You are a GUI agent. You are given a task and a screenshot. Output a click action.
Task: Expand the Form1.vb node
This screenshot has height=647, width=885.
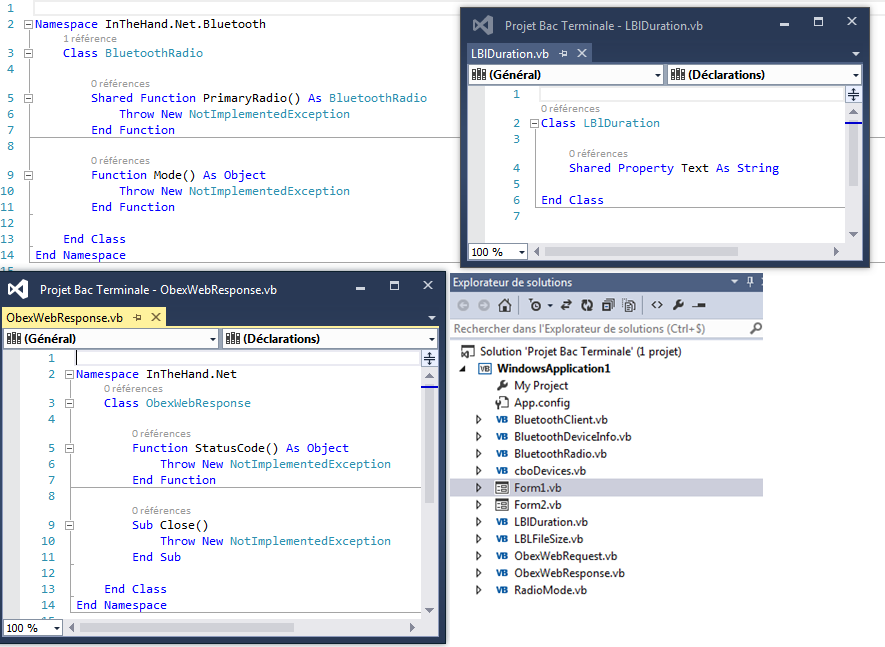(479, 488)
